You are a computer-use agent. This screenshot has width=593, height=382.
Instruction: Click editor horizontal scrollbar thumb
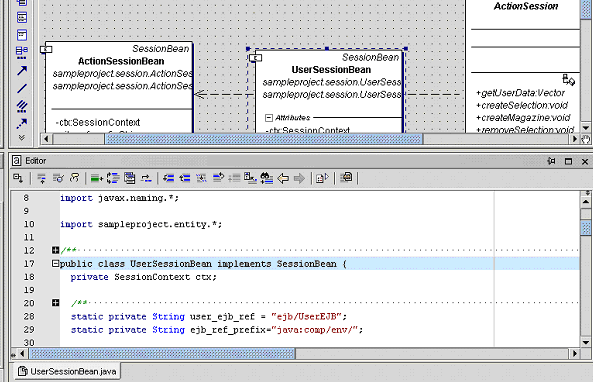click(162, 354)
